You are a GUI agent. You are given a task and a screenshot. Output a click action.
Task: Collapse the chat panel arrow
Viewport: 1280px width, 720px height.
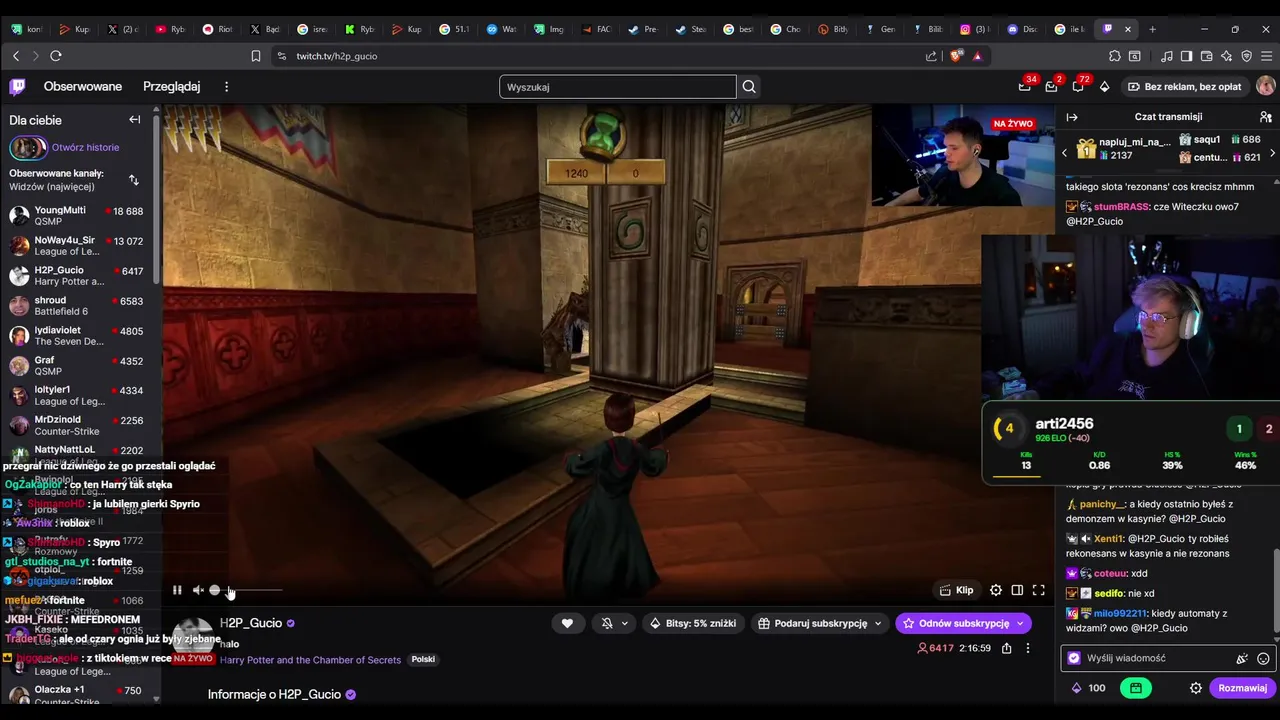(1072, 117)
